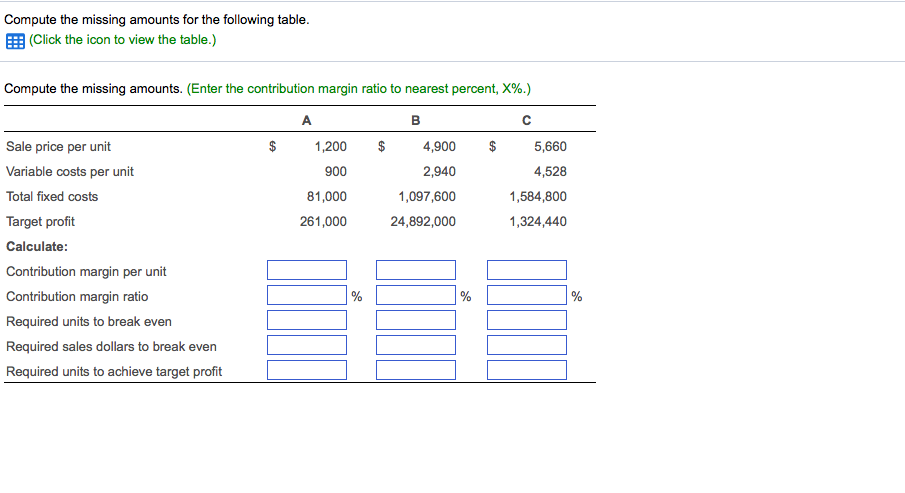Activate Required units to achieve target profit A
This screenshot has height=493, width=905.
coord(307,370)
